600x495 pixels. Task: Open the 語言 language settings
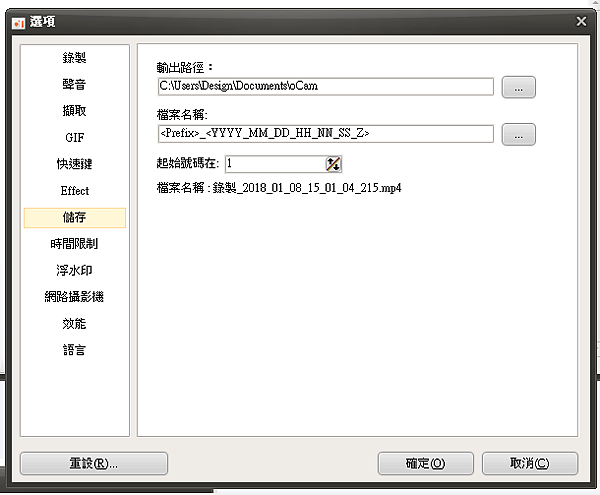tap(74, 350)
